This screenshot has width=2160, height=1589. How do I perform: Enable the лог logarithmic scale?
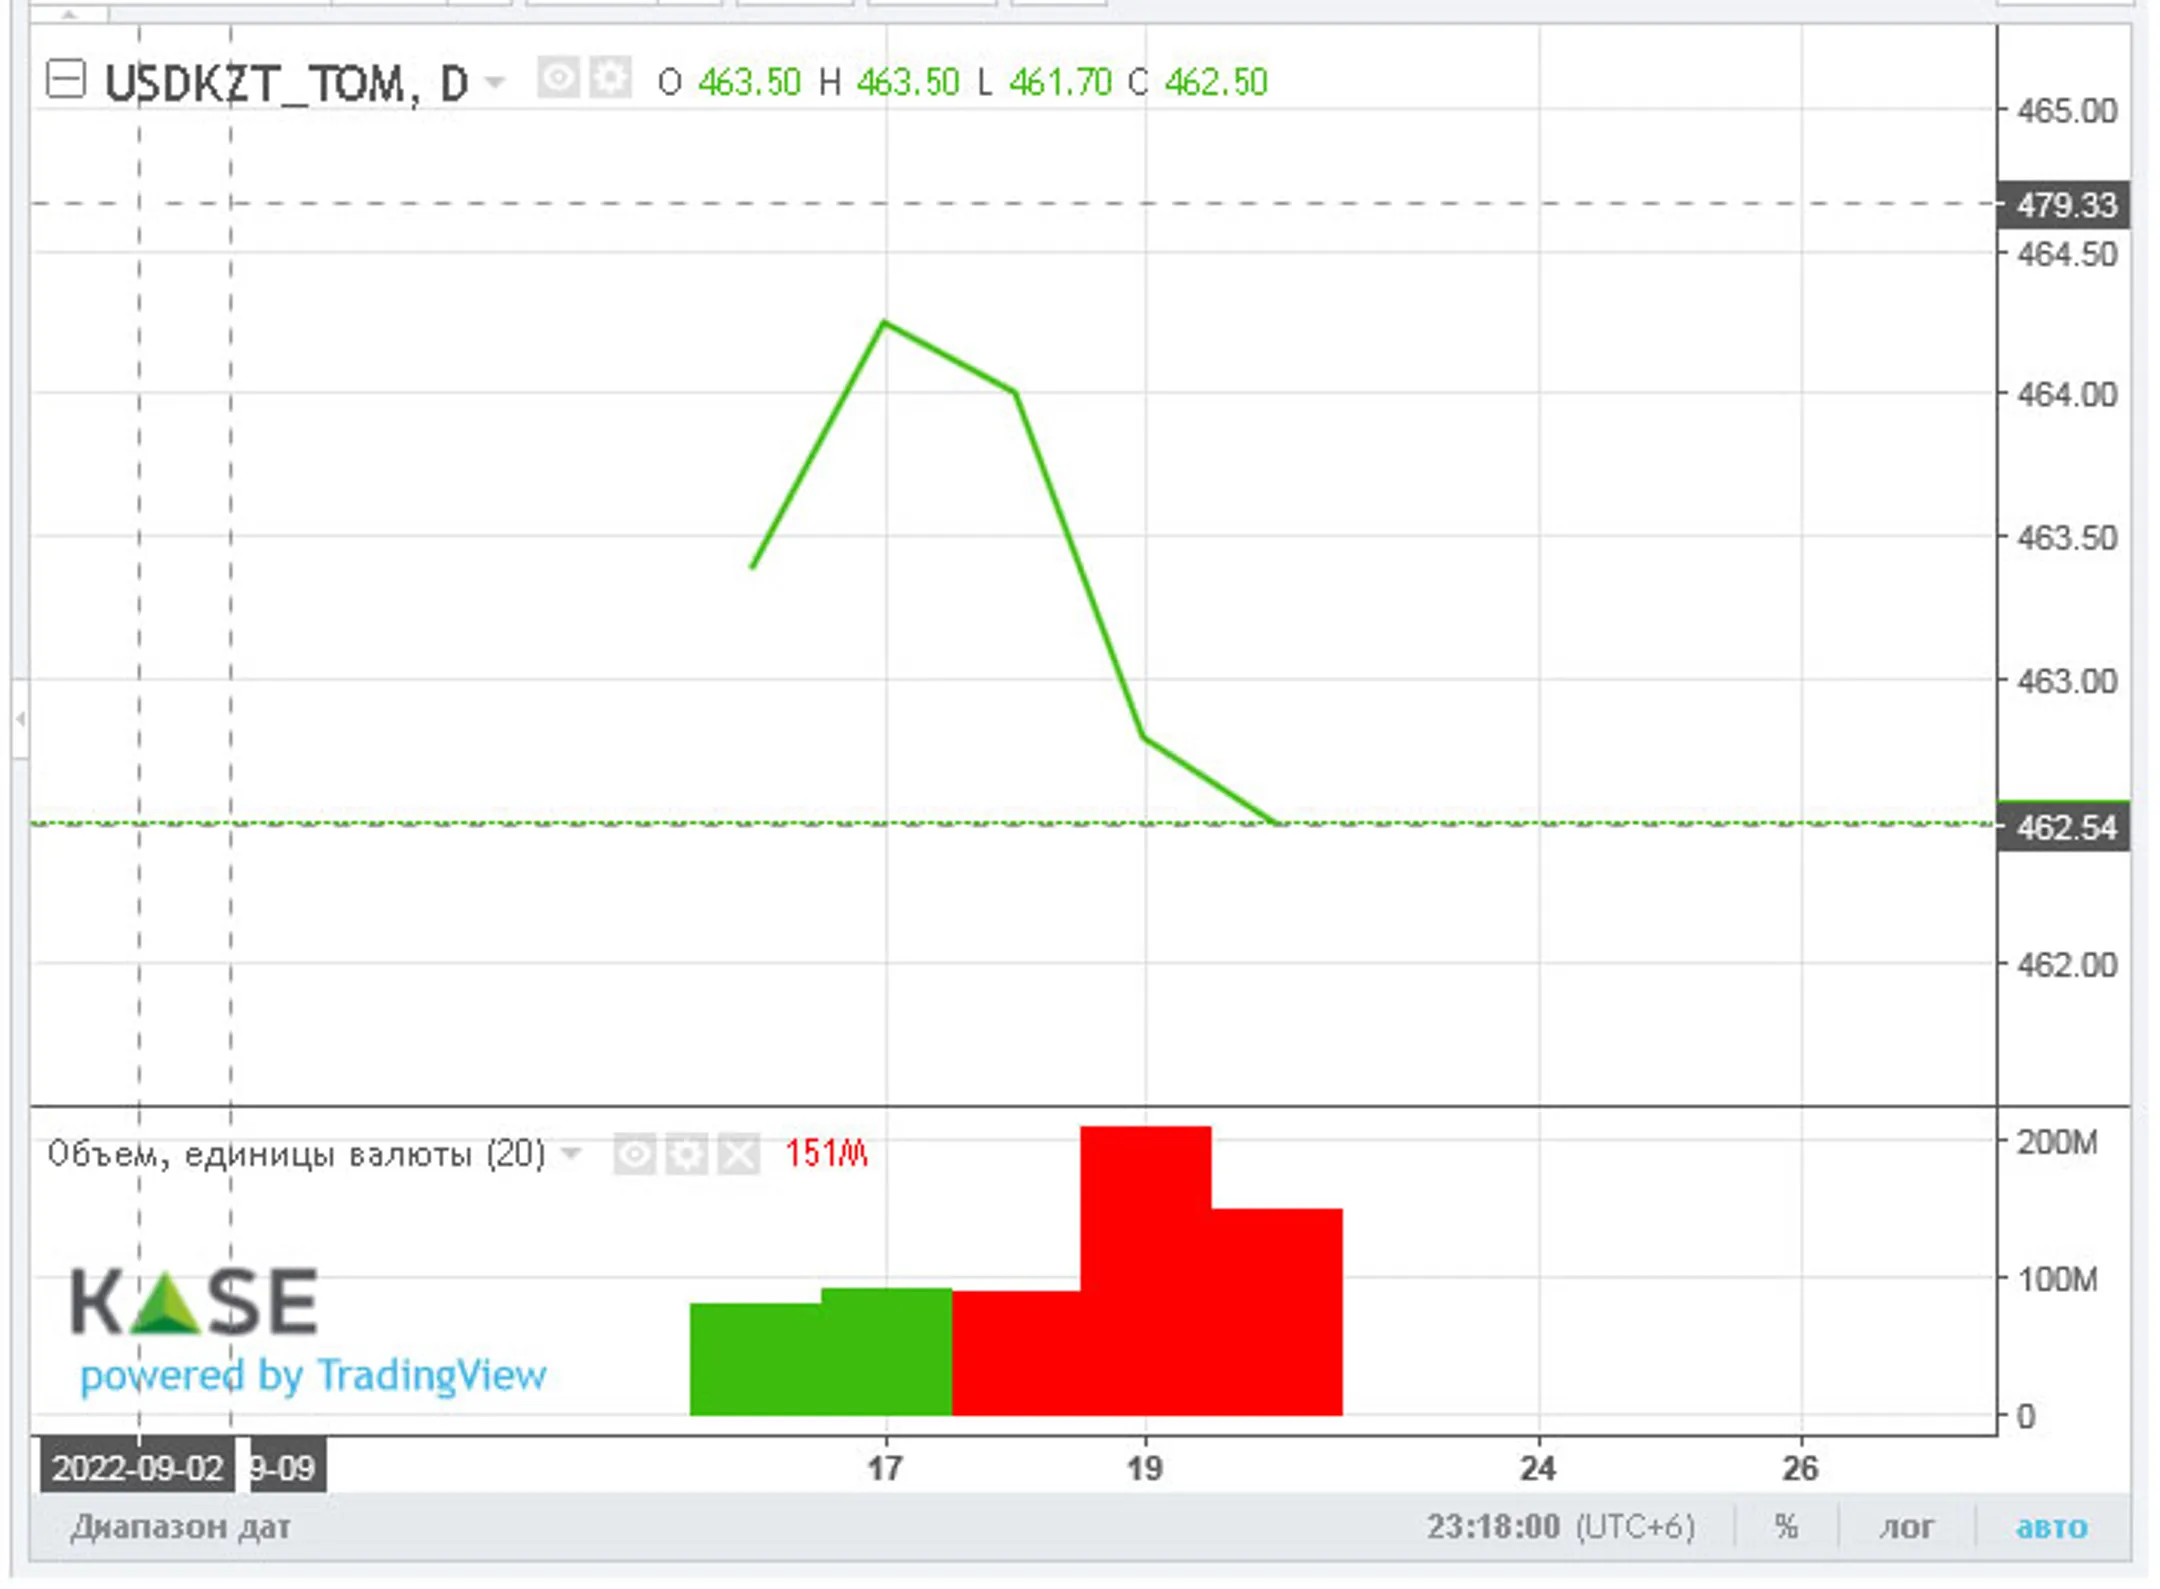1906,1527
